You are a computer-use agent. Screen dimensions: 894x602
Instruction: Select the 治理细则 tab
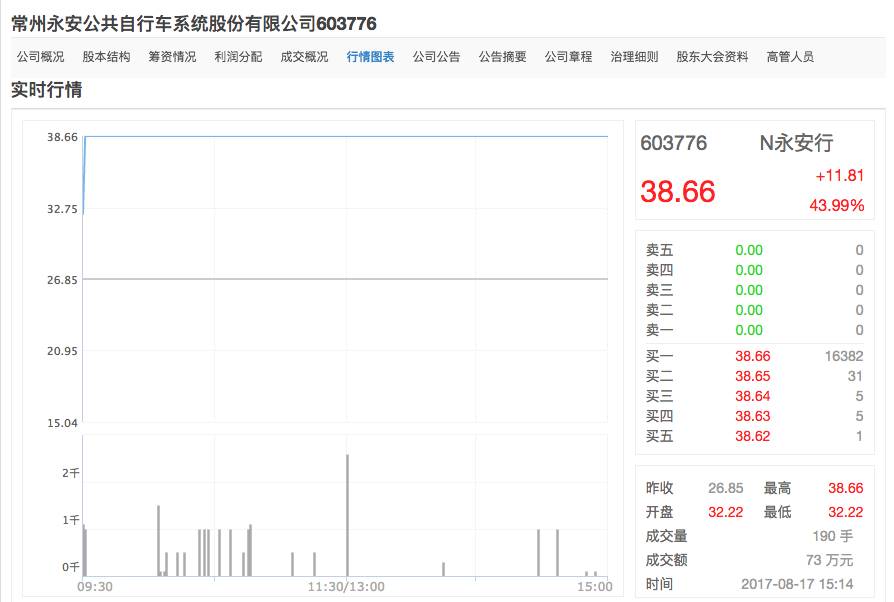click(635, 56)
